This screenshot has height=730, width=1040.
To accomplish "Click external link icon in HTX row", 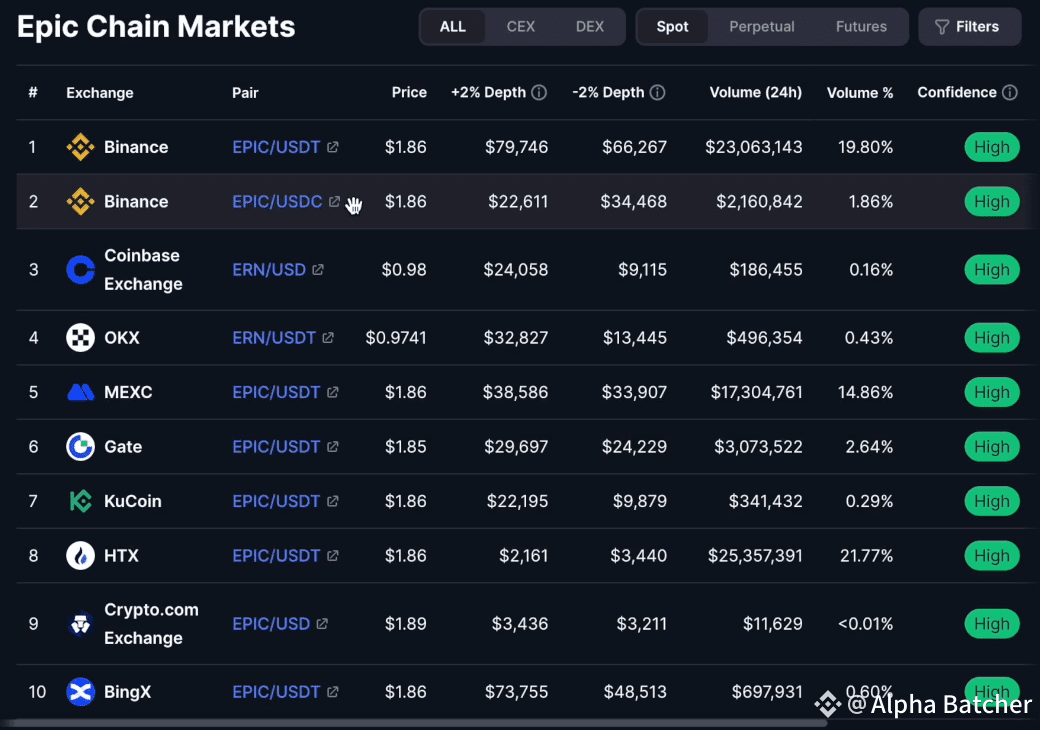I will pyautogui.click(x=332, y=556).
